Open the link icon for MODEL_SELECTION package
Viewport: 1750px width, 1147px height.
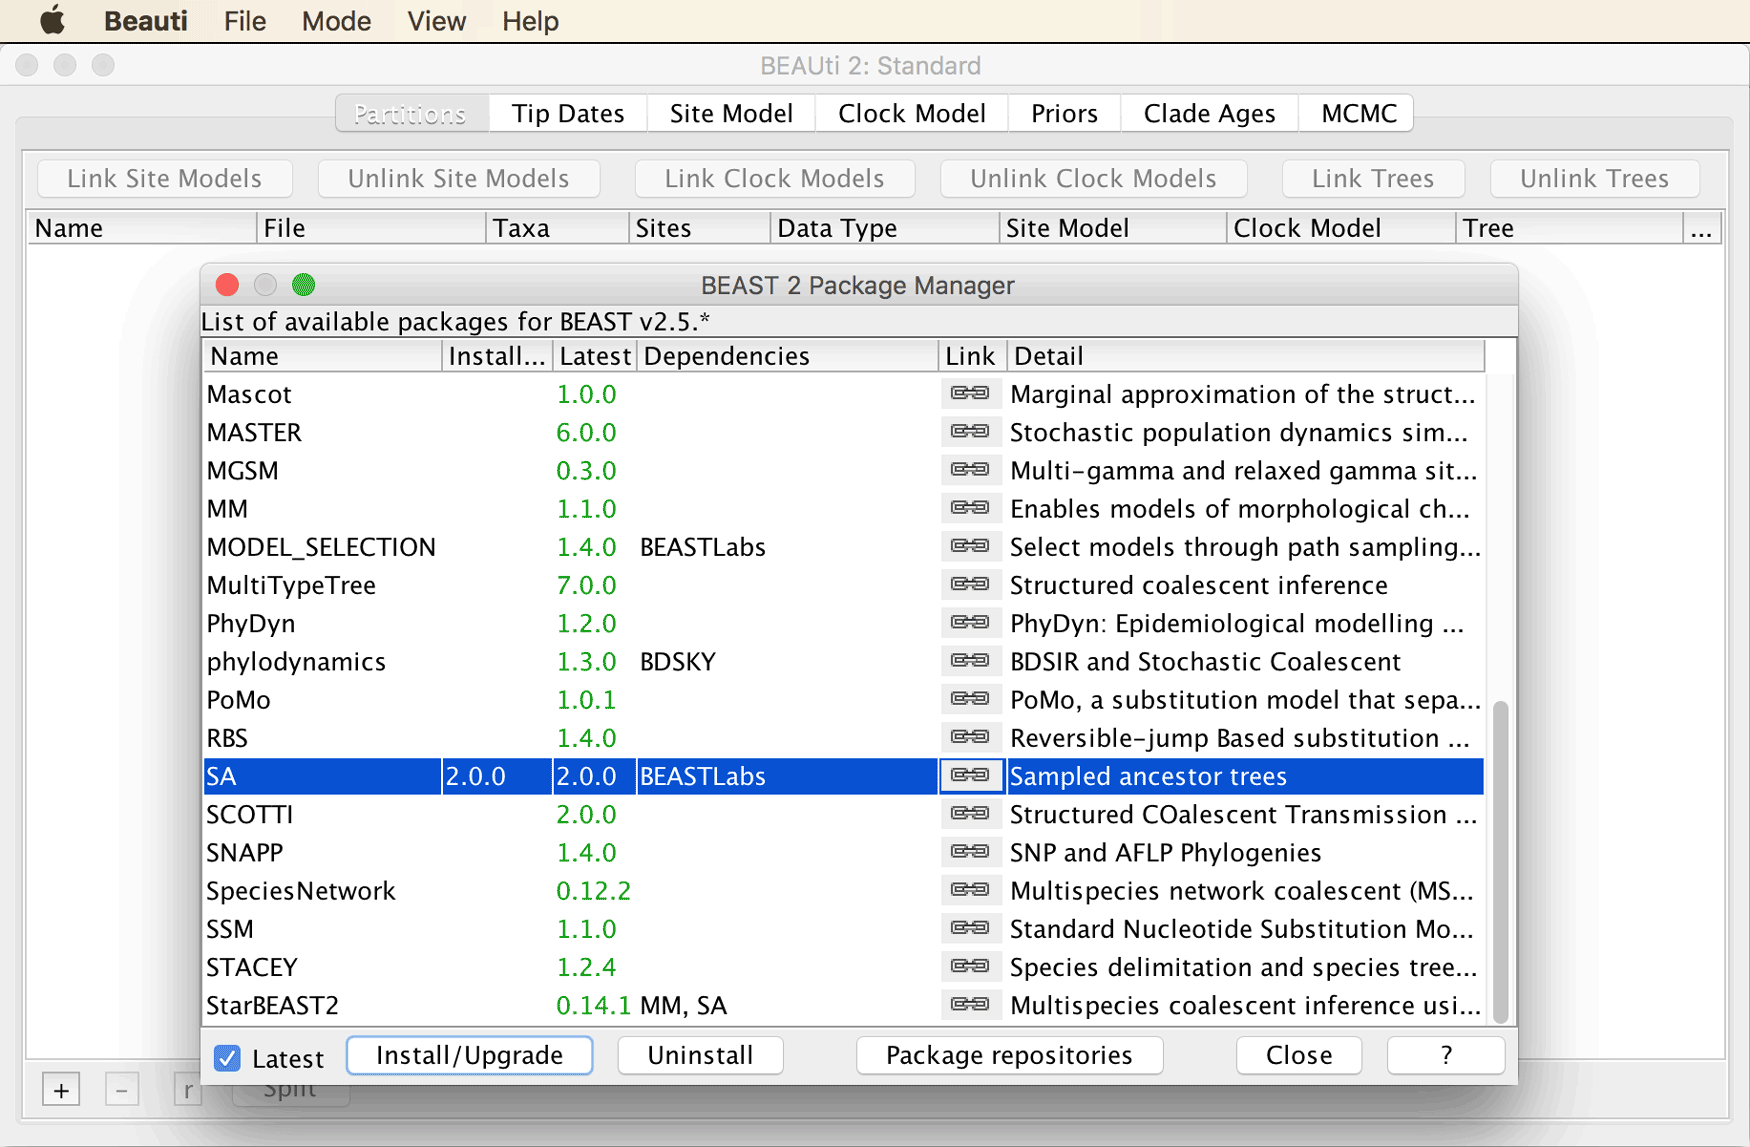point(970,546)
